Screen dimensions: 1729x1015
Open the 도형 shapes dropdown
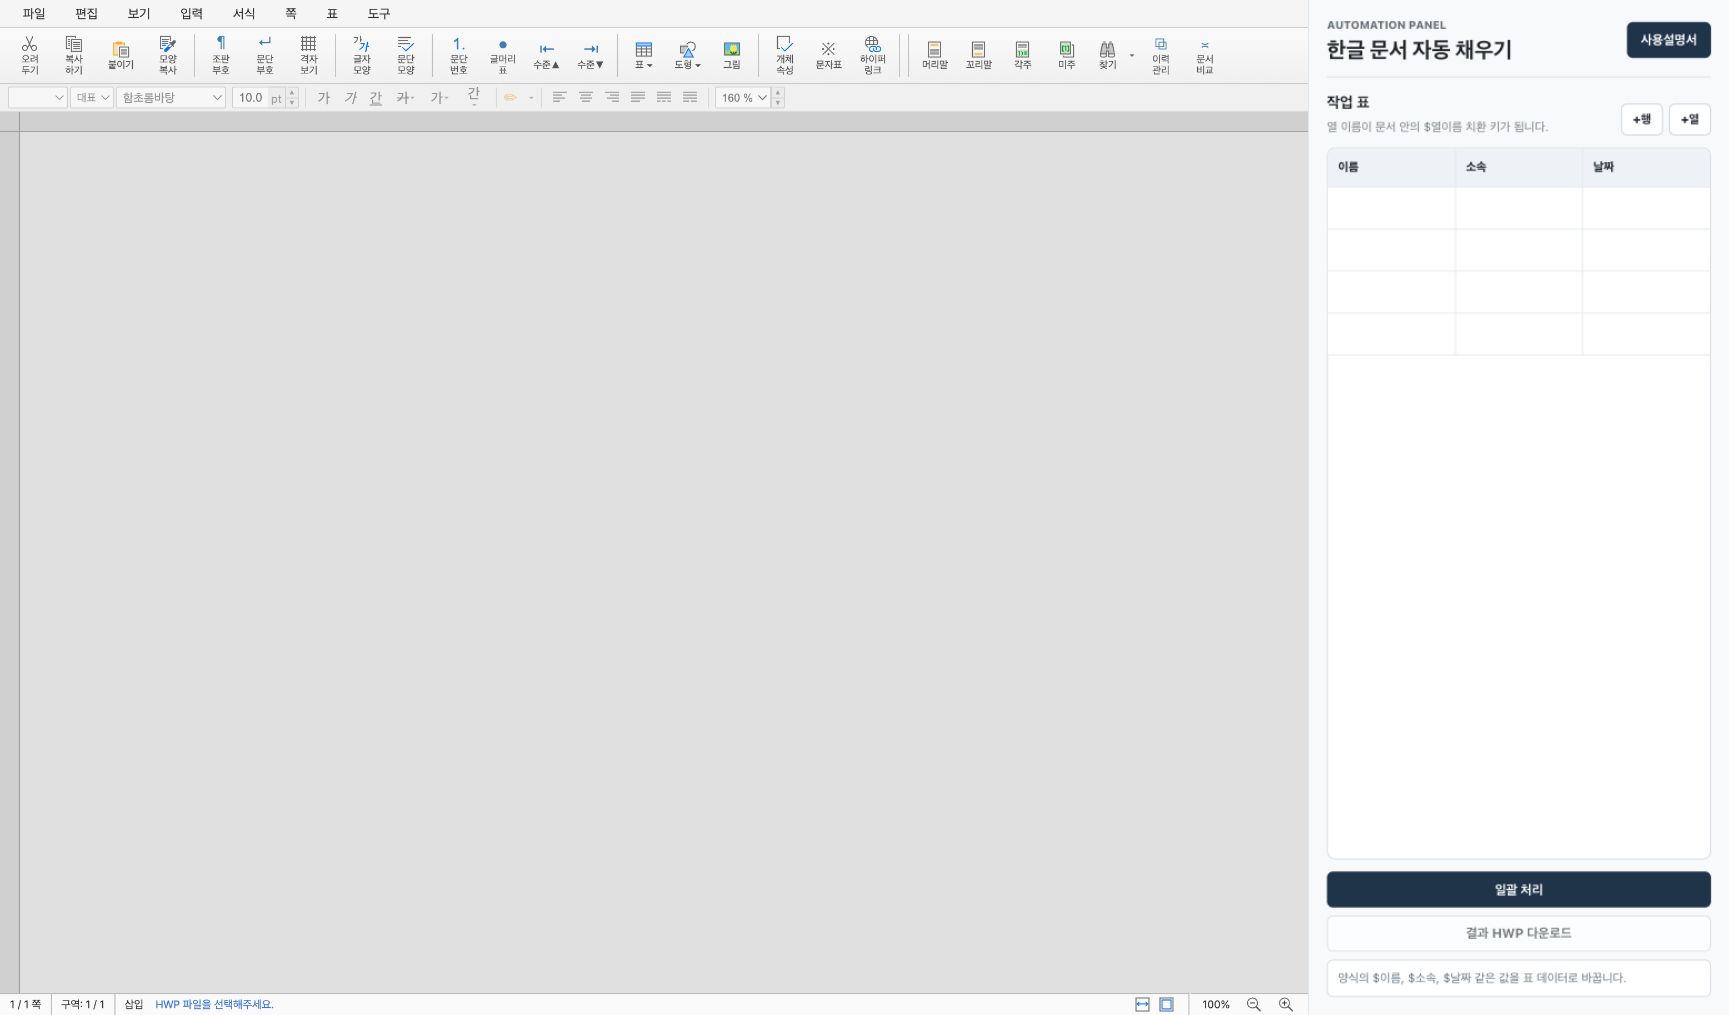pos(688,54)
